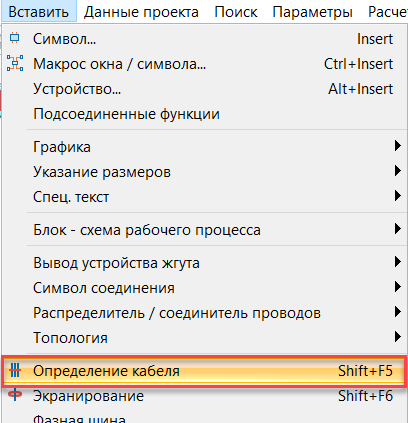Click the Макрос окна / символа icon
This screenshot has height=423, width=408.
pos(15,63)
